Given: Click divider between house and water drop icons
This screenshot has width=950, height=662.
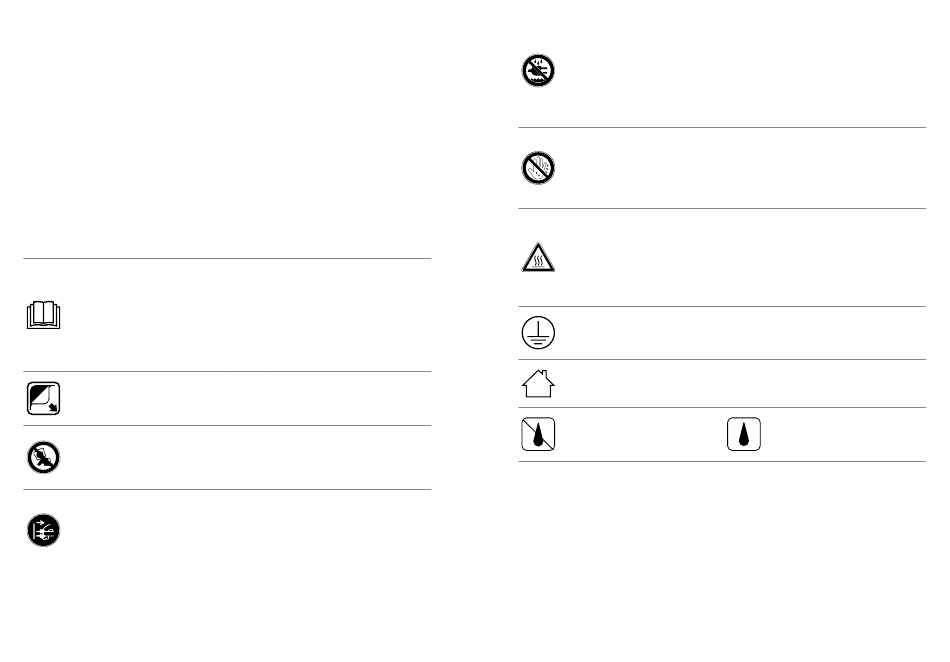Looking at the screenshot, I should (x=722, y=407).
